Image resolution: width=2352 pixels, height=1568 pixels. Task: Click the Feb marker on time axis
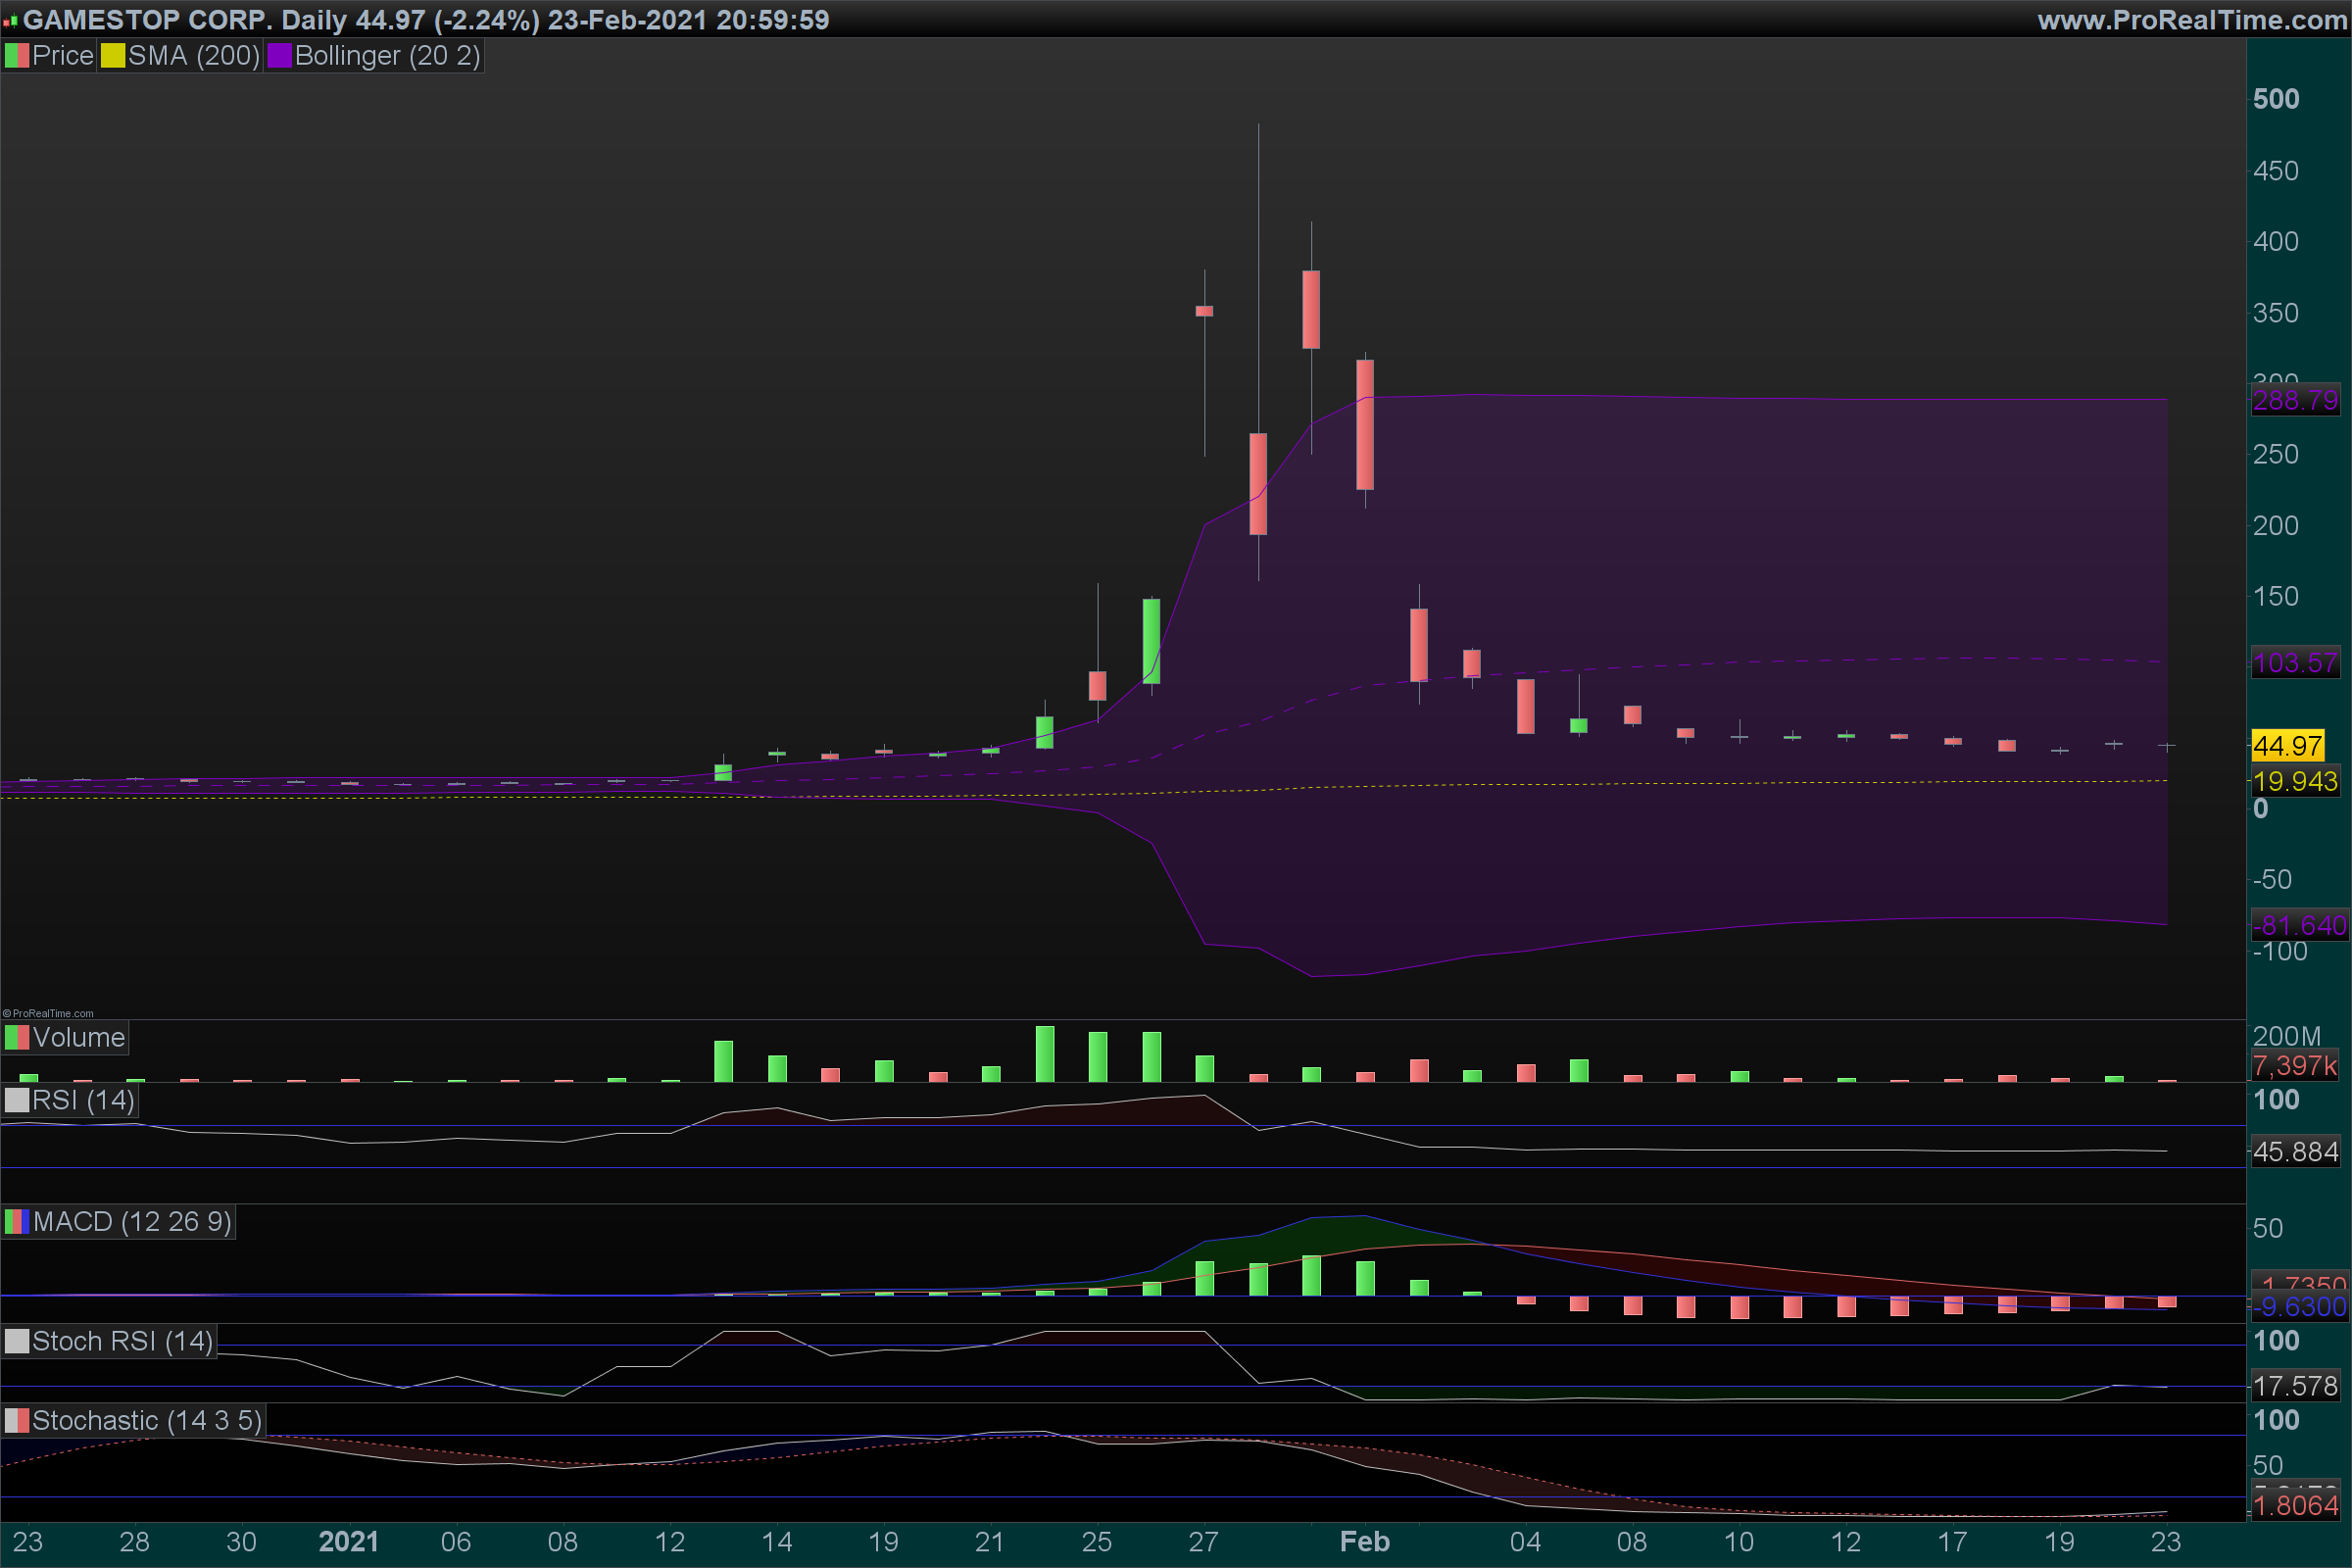coord(1365,1542)
